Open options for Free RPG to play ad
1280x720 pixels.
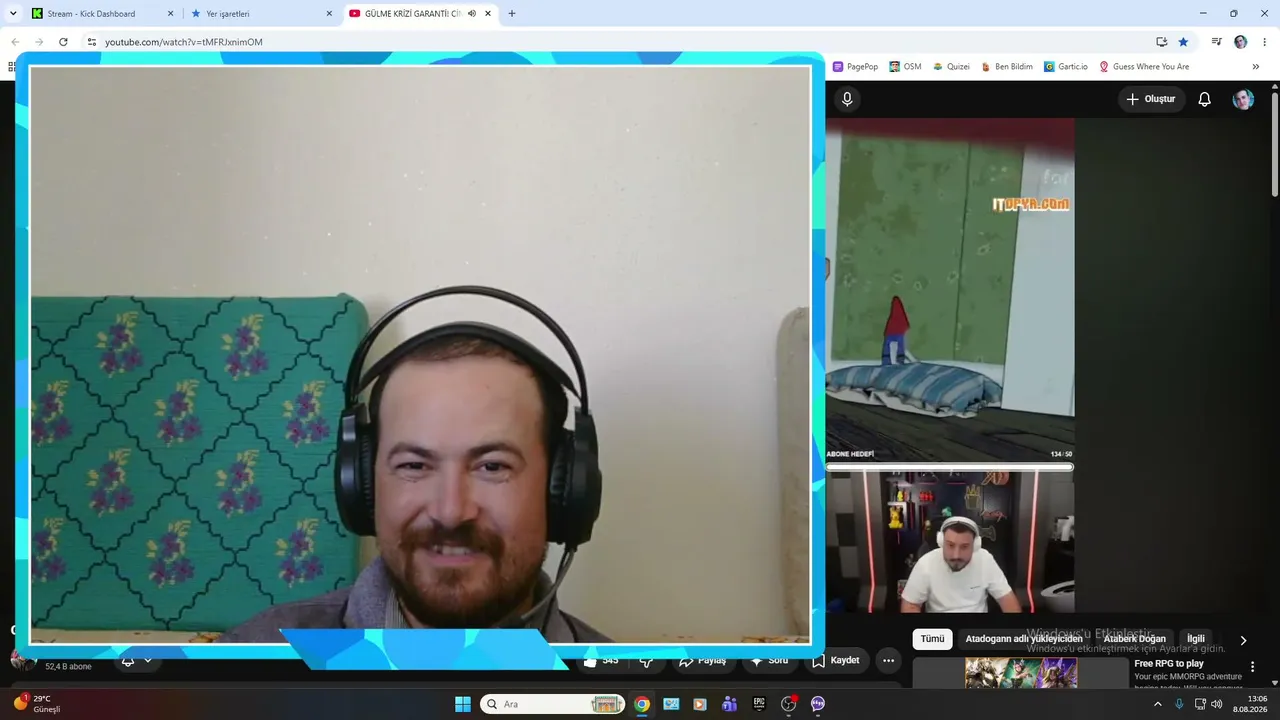coord(1252,667)
